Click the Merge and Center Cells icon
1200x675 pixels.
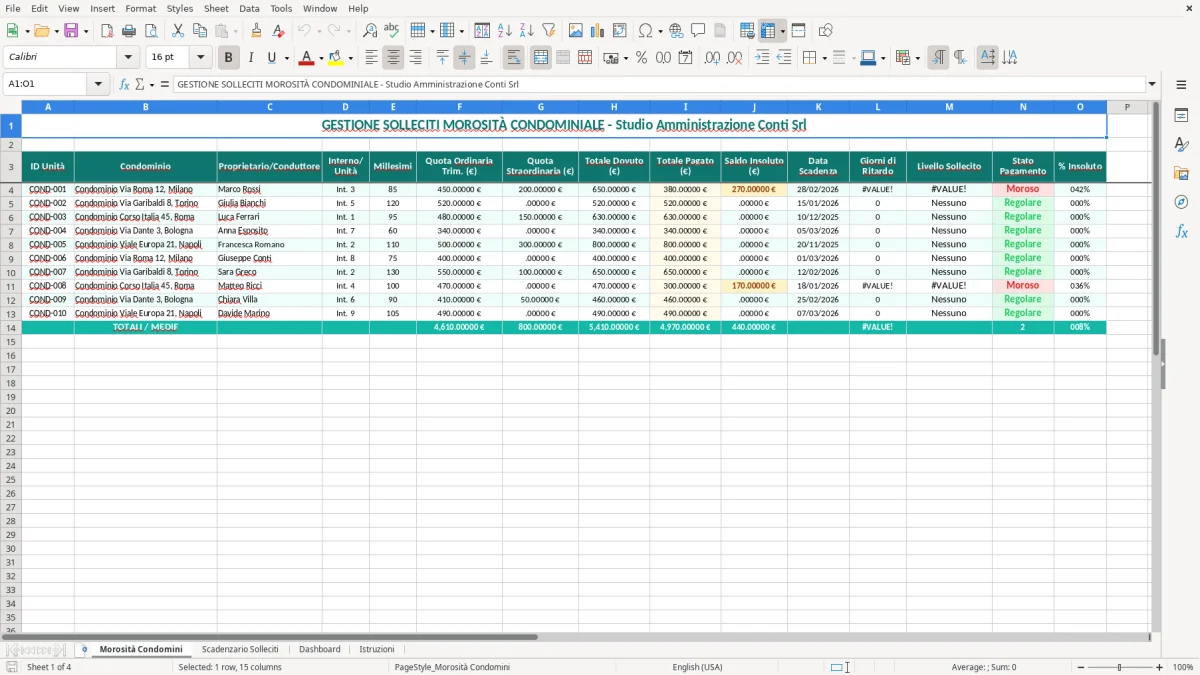[x=541, y=58]
